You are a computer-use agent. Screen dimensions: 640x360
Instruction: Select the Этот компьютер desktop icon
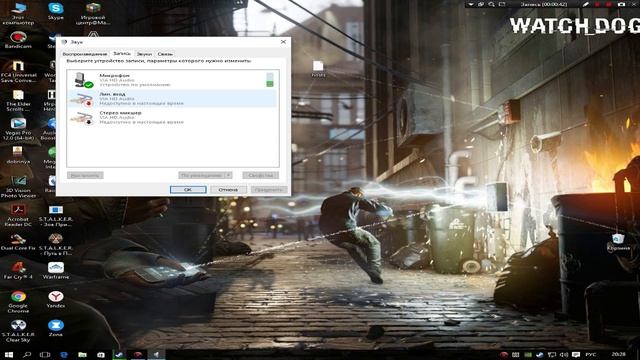18,13
